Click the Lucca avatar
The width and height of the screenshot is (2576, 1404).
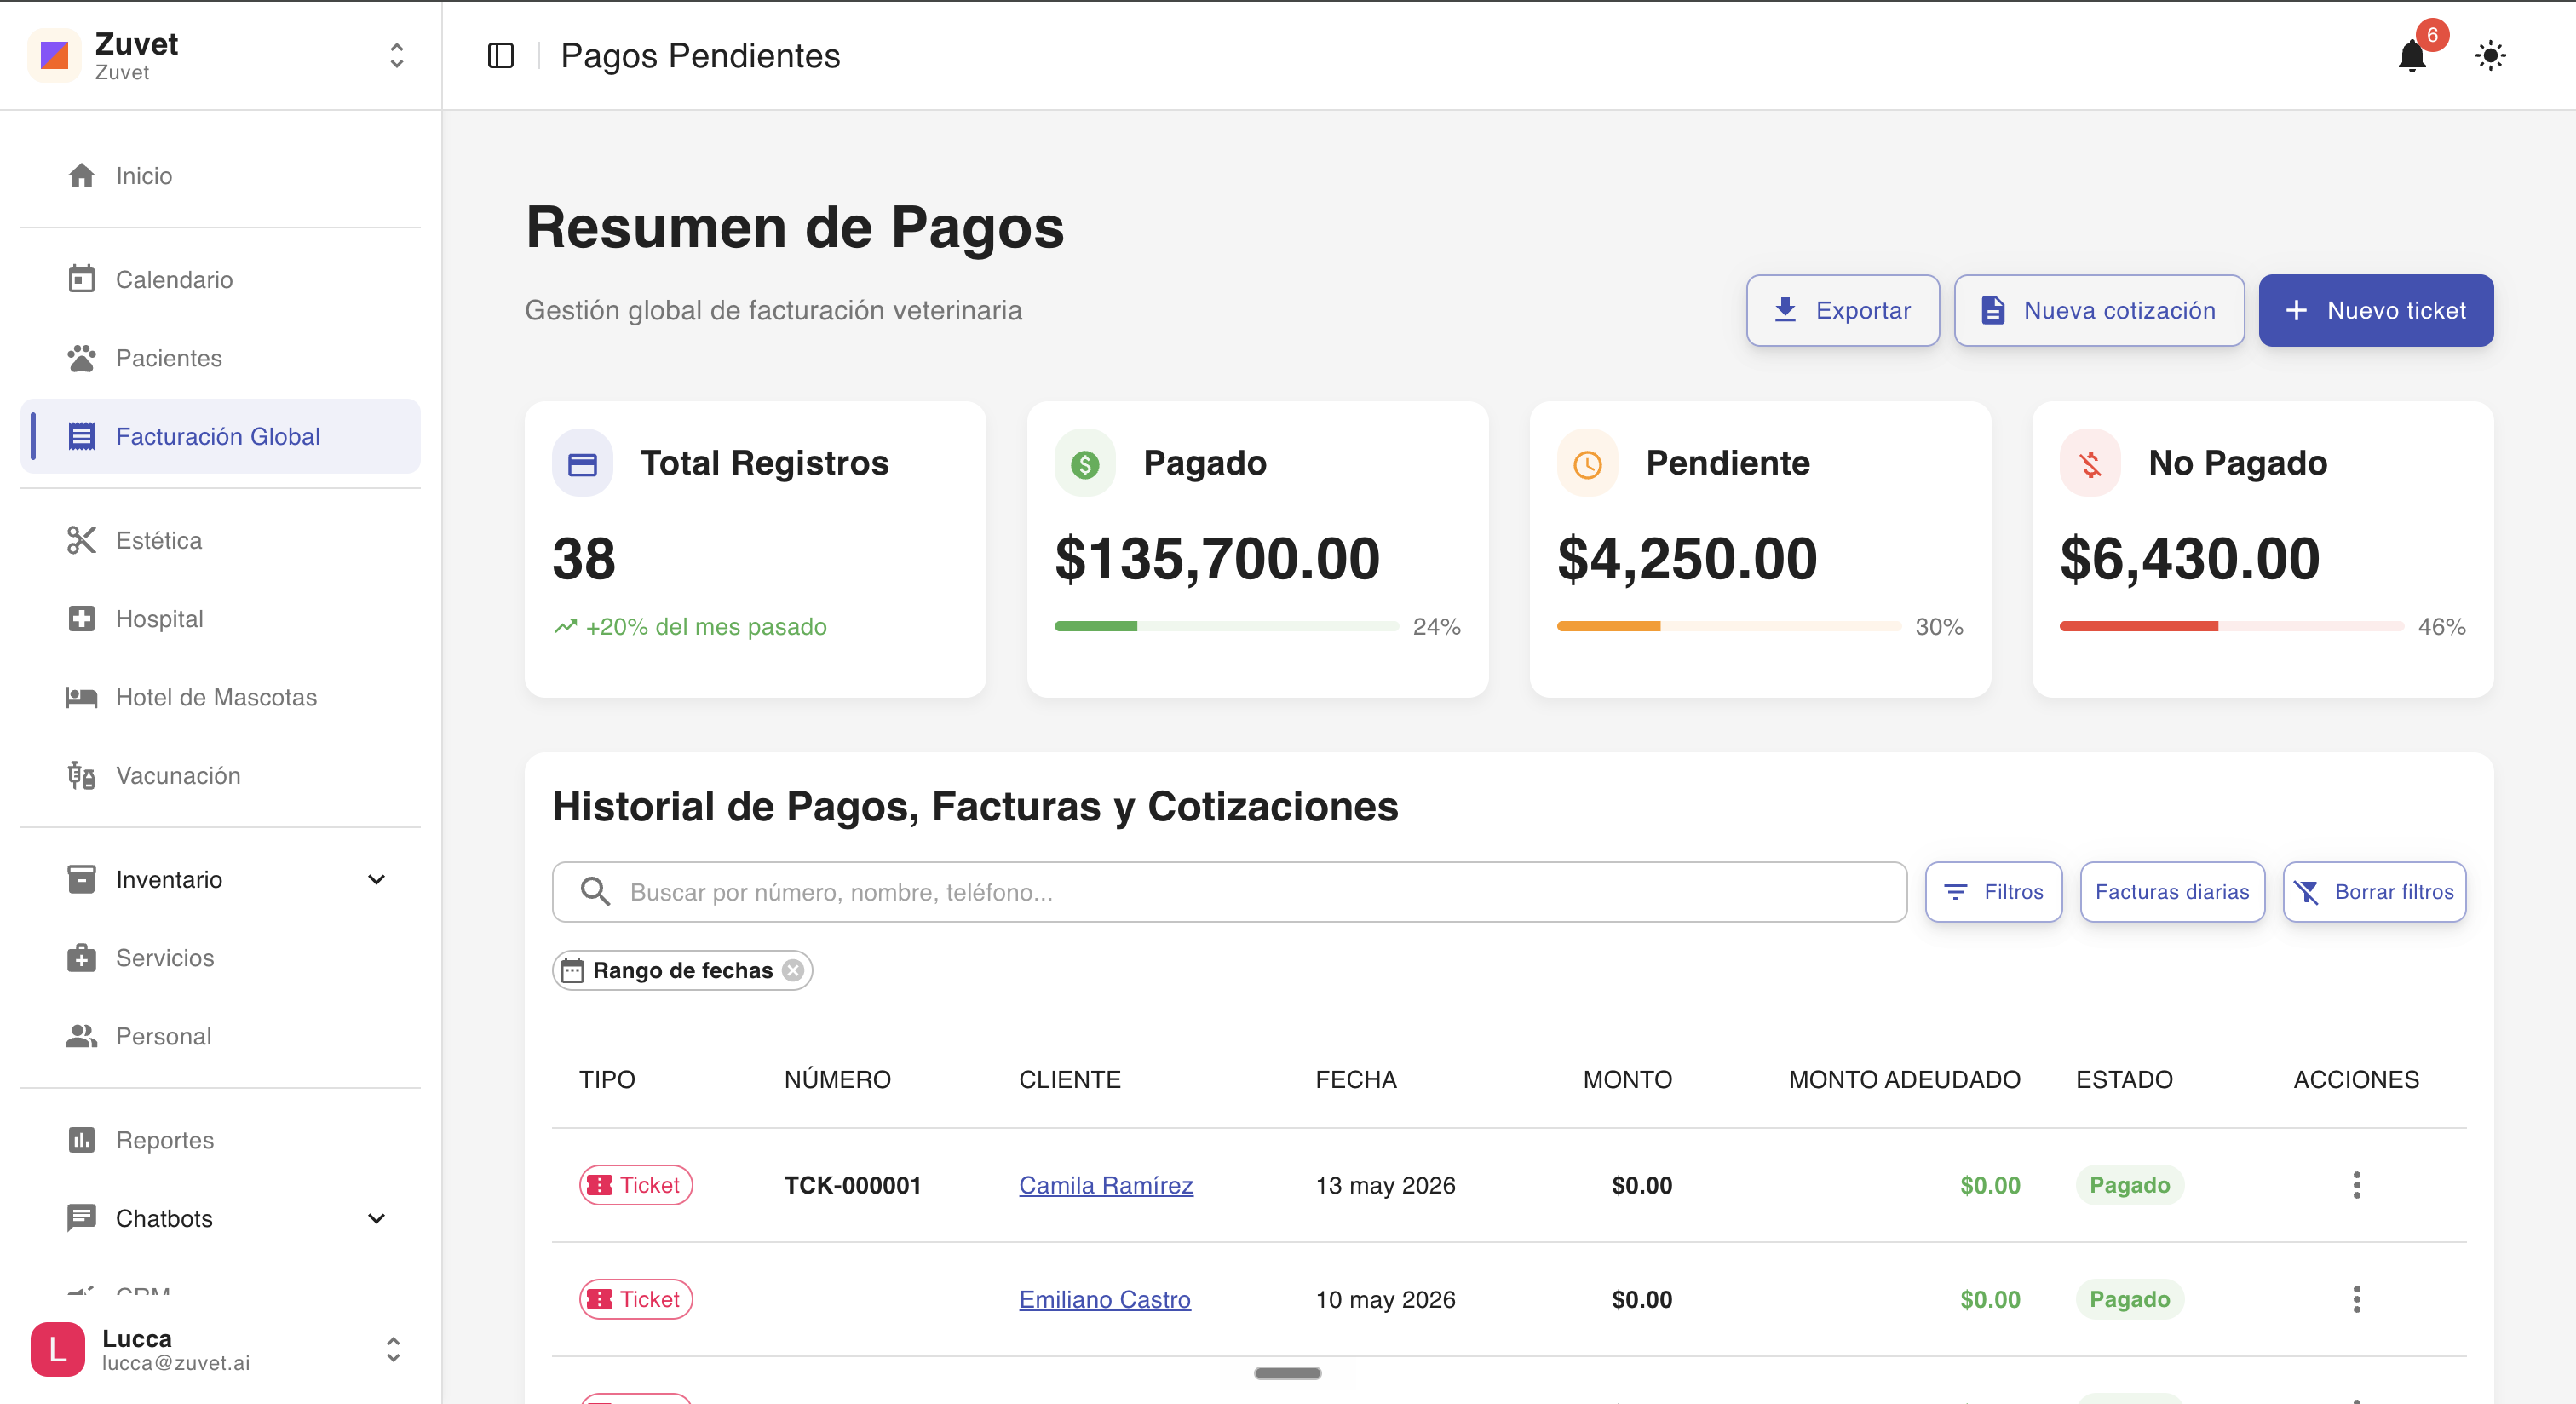tap(57, 1349)
